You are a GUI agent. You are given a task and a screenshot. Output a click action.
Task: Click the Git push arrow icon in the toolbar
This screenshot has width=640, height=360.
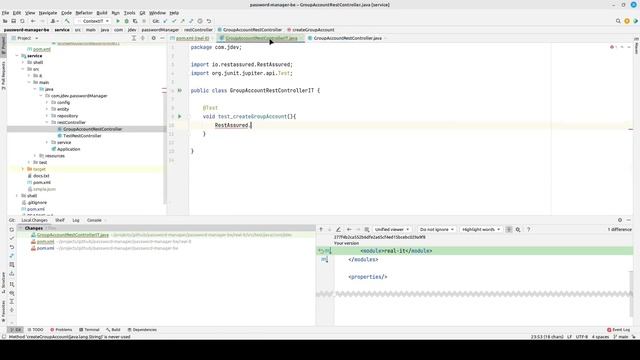(x=182, y=21)
